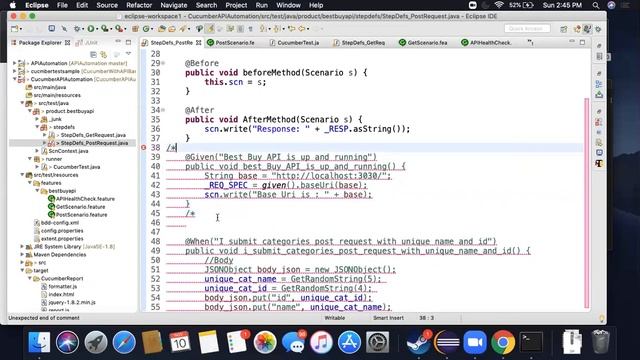Select index.html in the tree
The width and height of the screenshot is (640, 360).
[x=61, y=294]
